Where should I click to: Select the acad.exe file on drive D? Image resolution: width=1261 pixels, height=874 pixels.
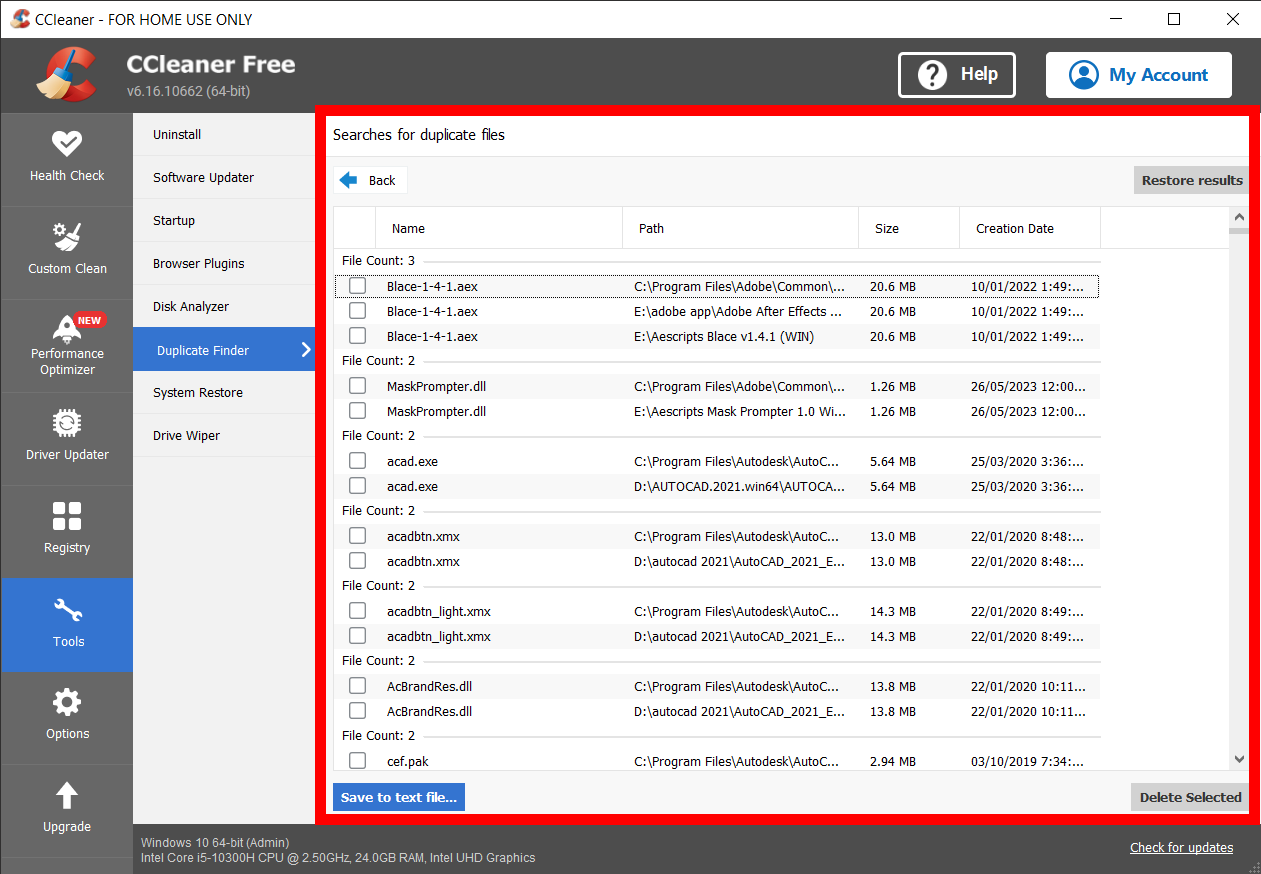click(x=357, y=485)
